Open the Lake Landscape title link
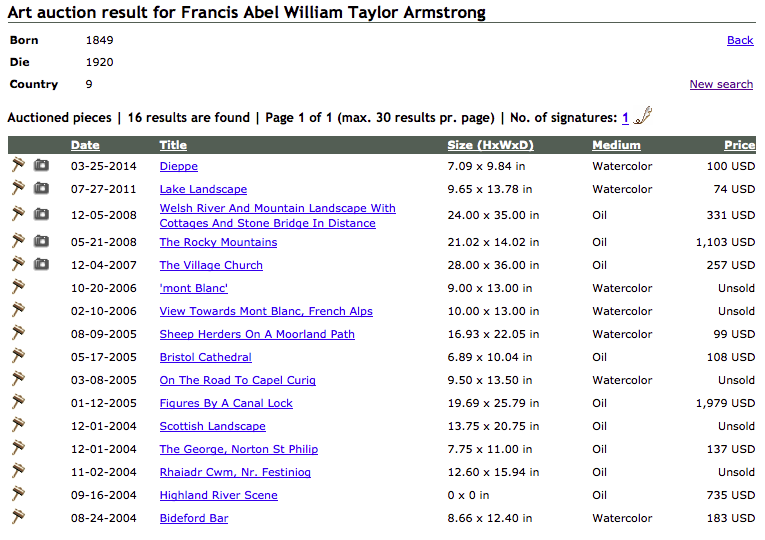765x540 pixels. point(203,189)
